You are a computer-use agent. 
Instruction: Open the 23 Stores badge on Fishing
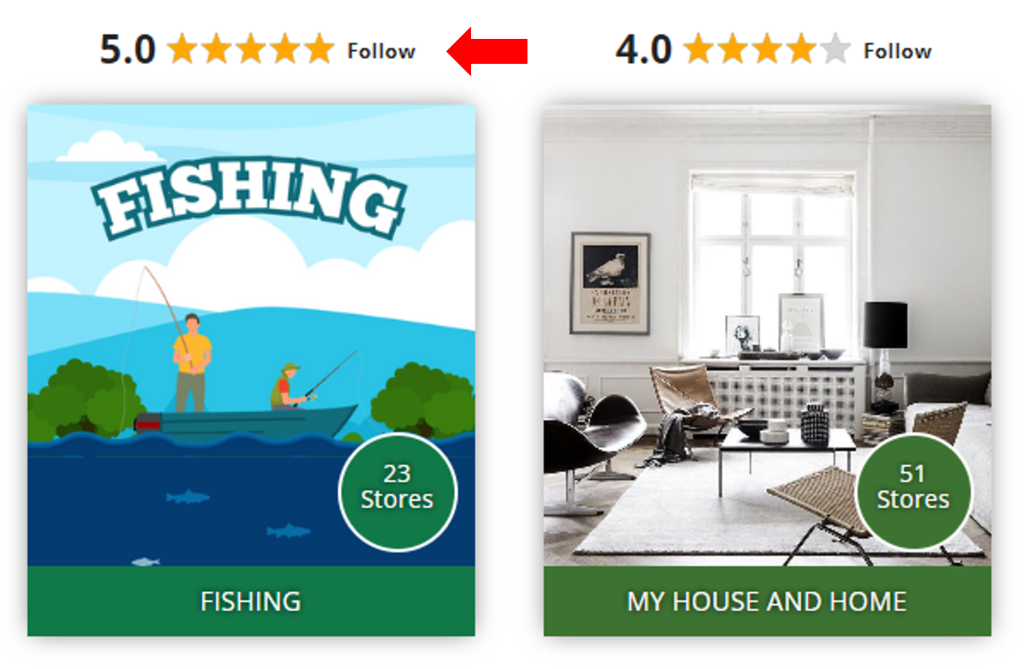tap(397, 492)
